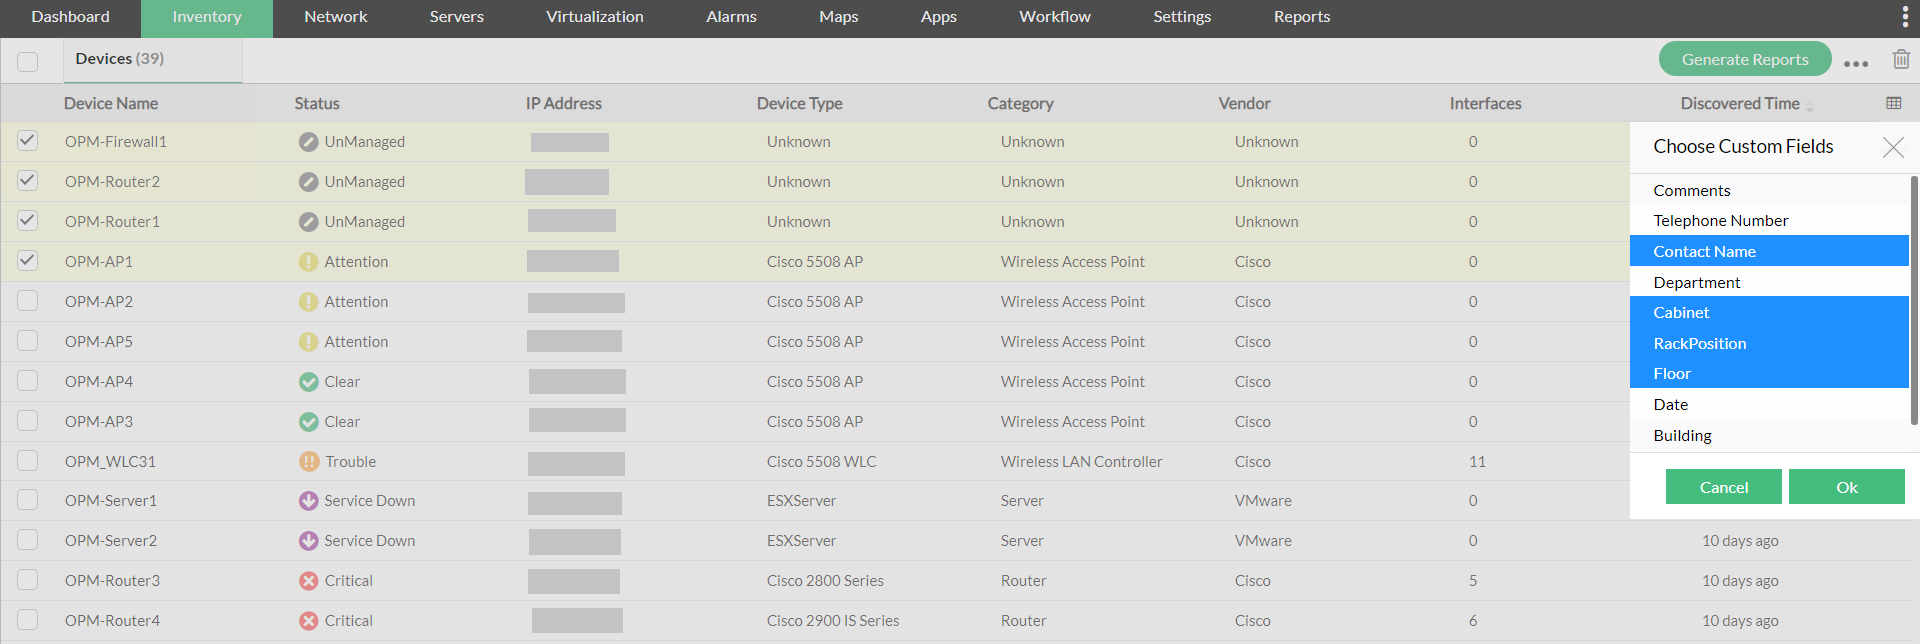Sort by Discovered Time column arrow

[x=1809, y=106]
